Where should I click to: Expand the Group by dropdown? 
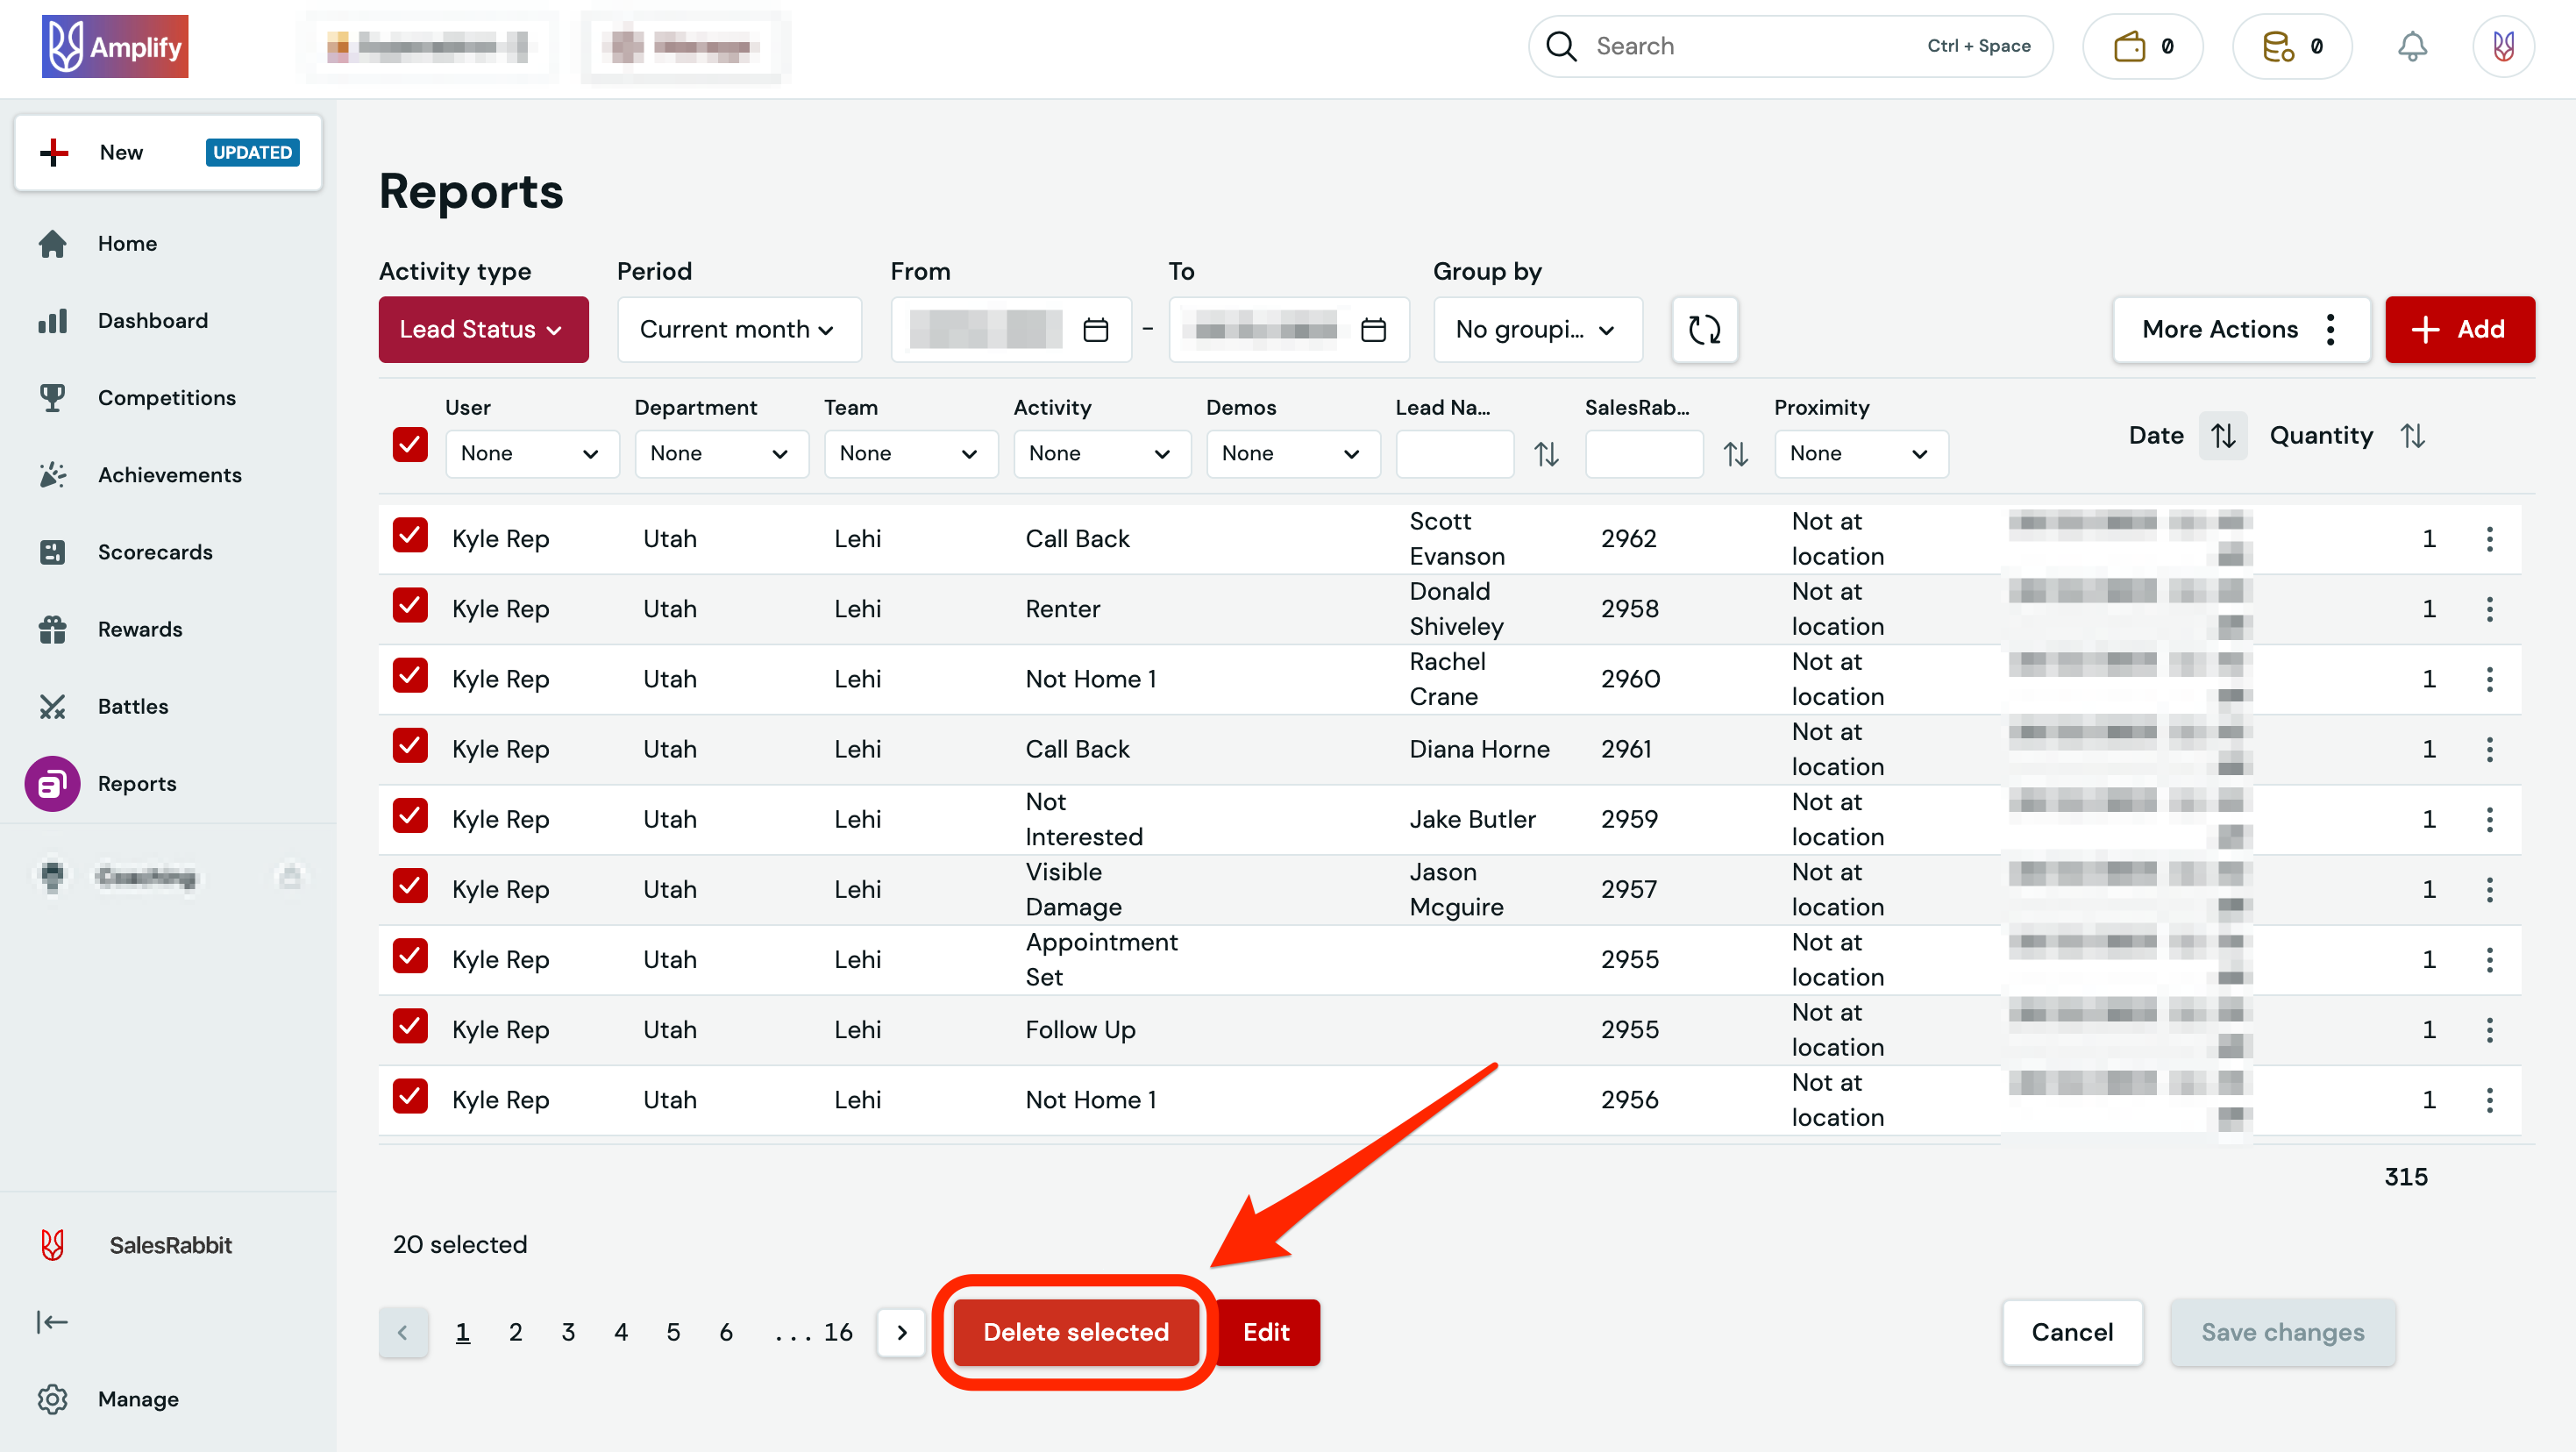tap(1537, 329)
